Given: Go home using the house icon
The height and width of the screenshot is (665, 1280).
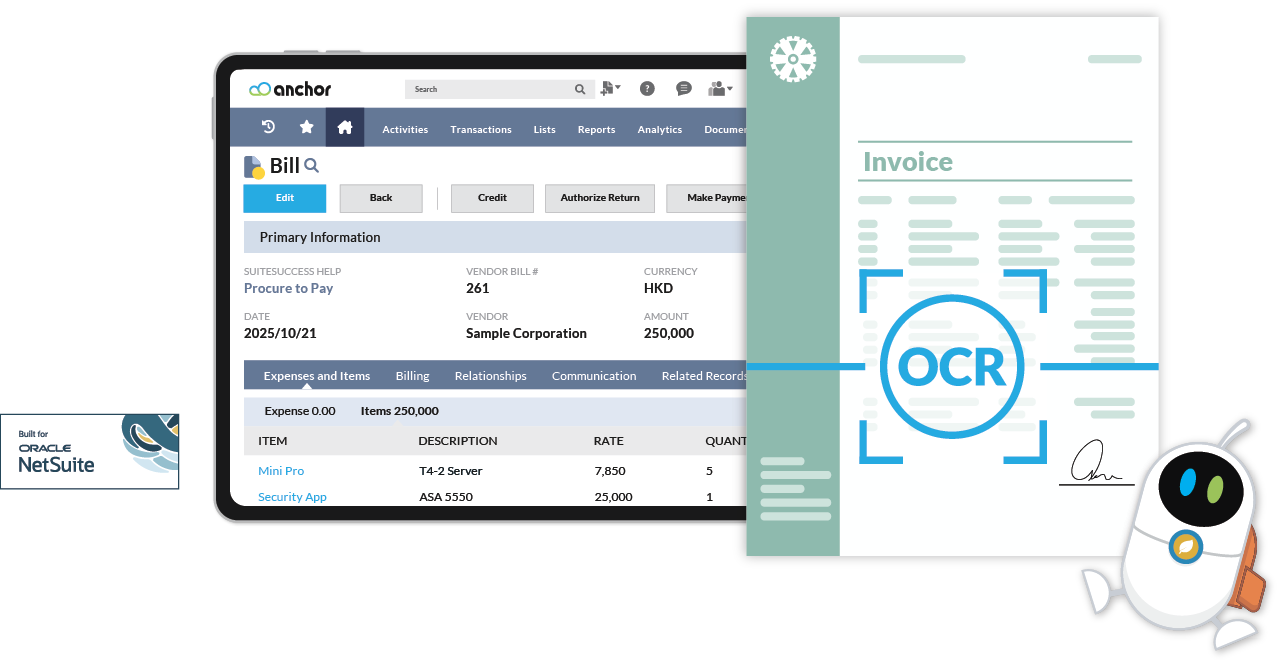Looking at the screenshot, I should pos(345,127).
